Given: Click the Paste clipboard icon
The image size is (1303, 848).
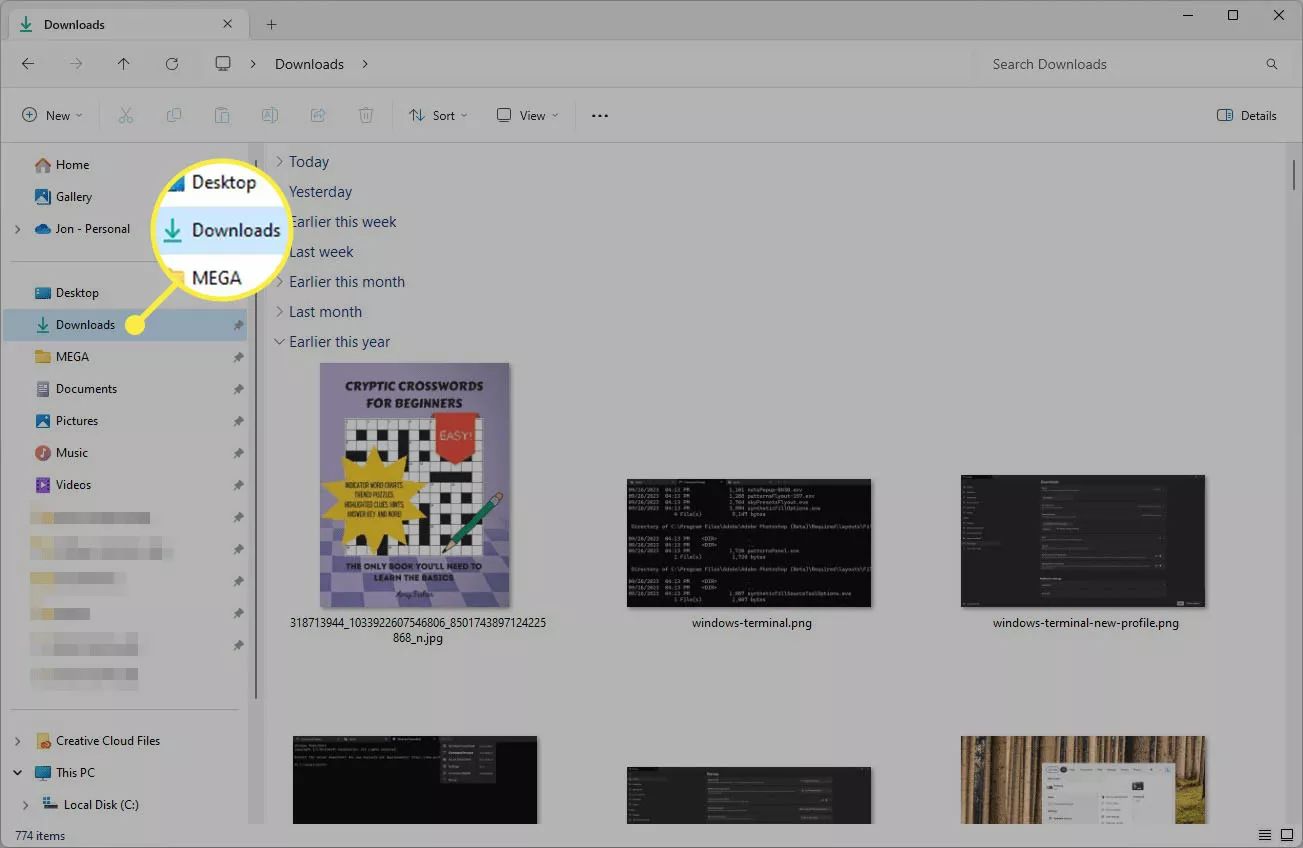Looking at the screenshot, I should point(222,115).
